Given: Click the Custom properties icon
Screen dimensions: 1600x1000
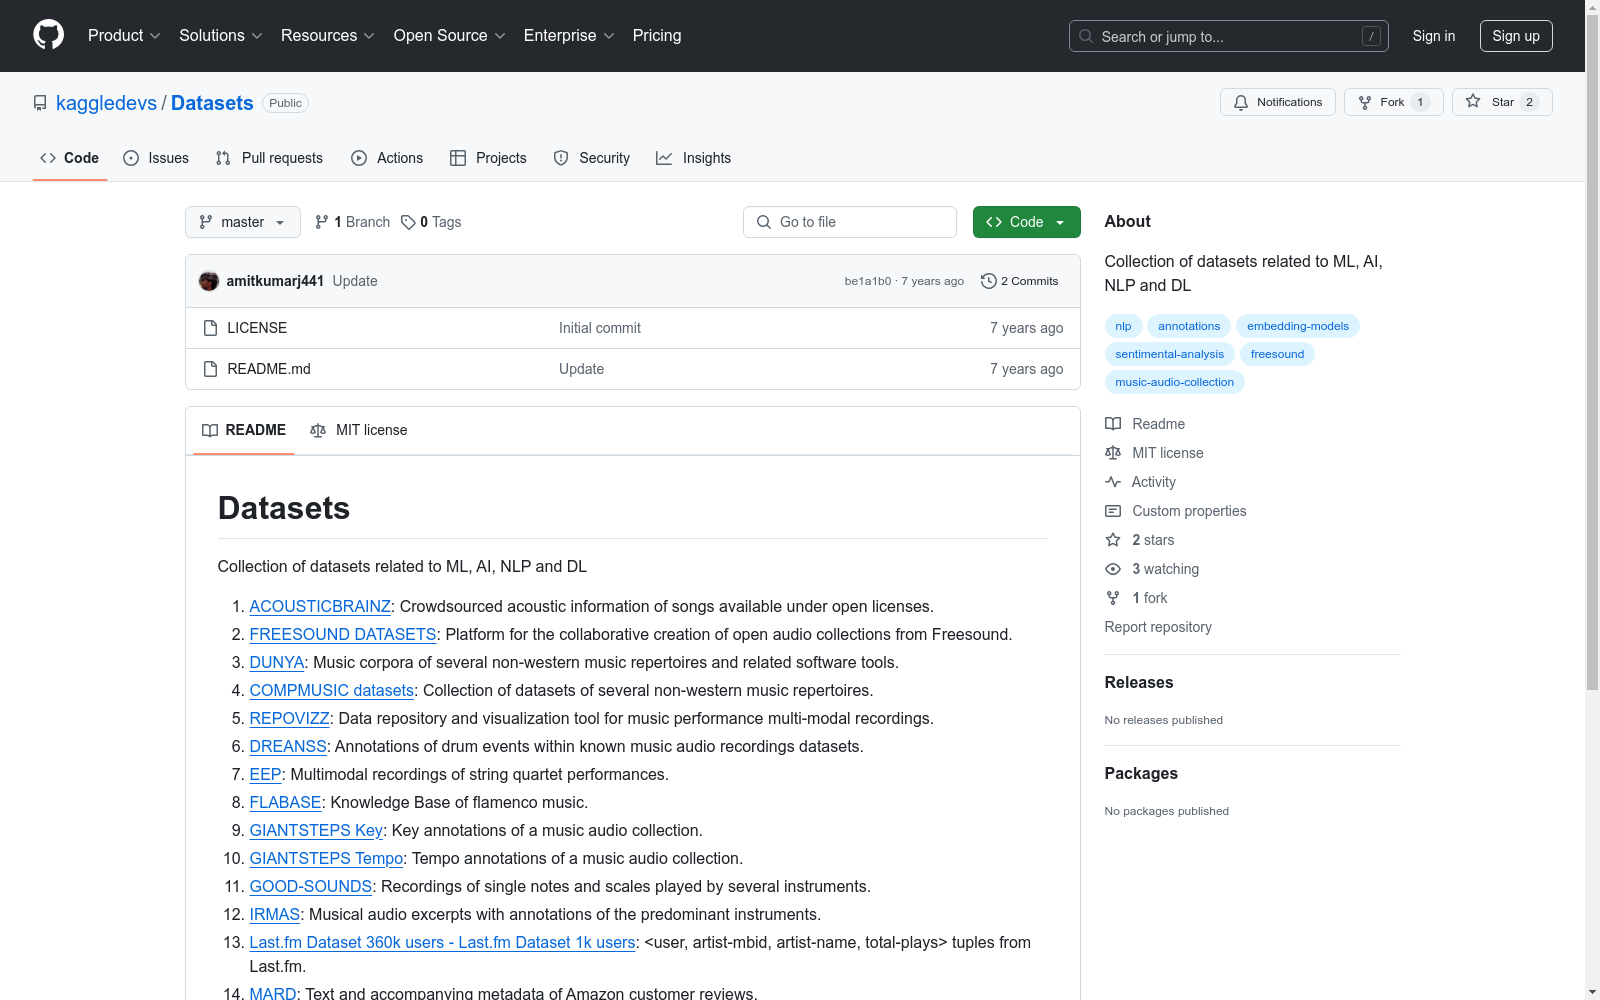Looking at the screenshot, I should [x=1113, y=511].
